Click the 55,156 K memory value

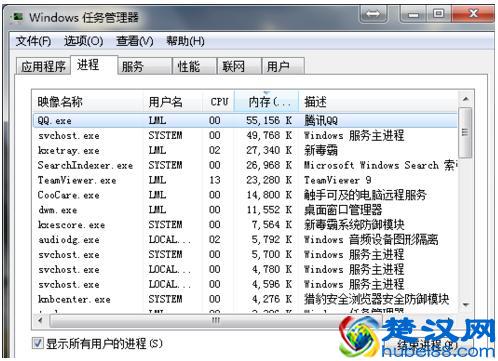[x=269, y=120]
